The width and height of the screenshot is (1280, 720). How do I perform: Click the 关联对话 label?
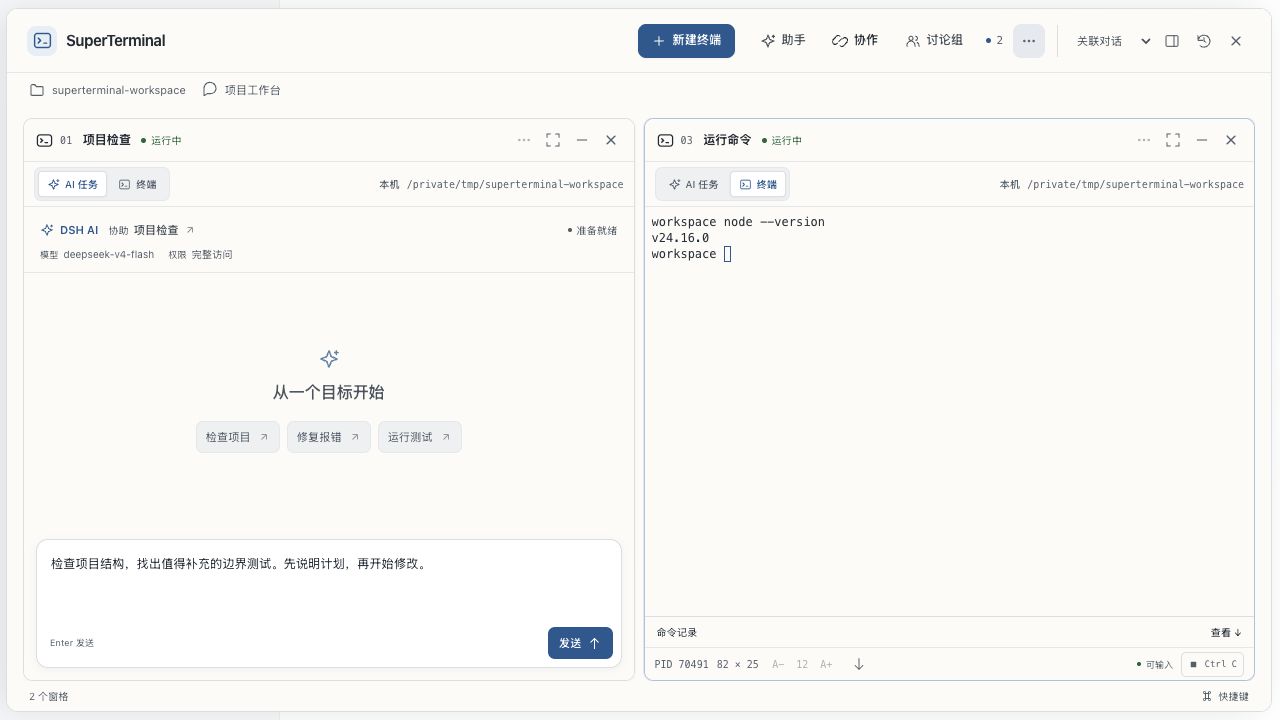(1099, 41)
